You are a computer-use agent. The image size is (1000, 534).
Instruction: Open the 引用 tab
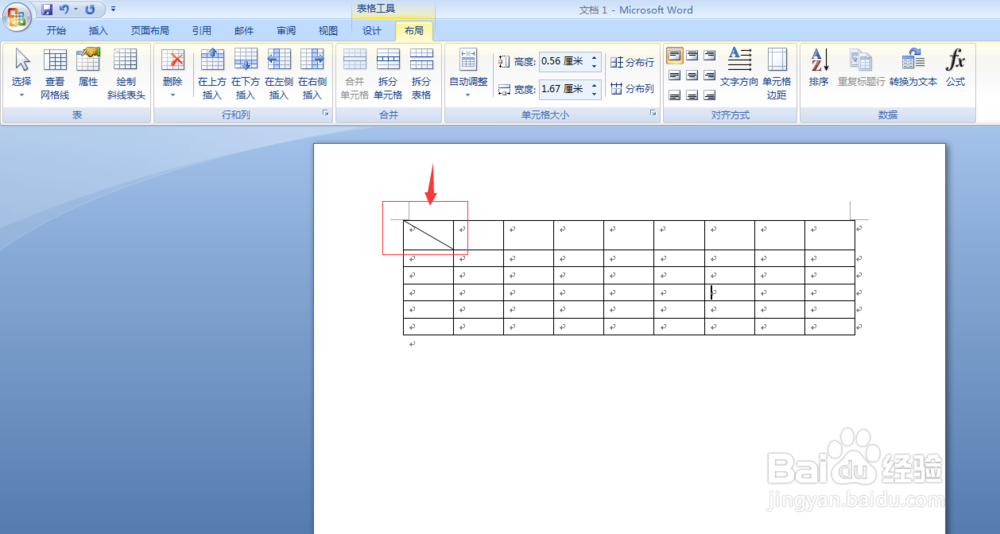tap(202, 31)
